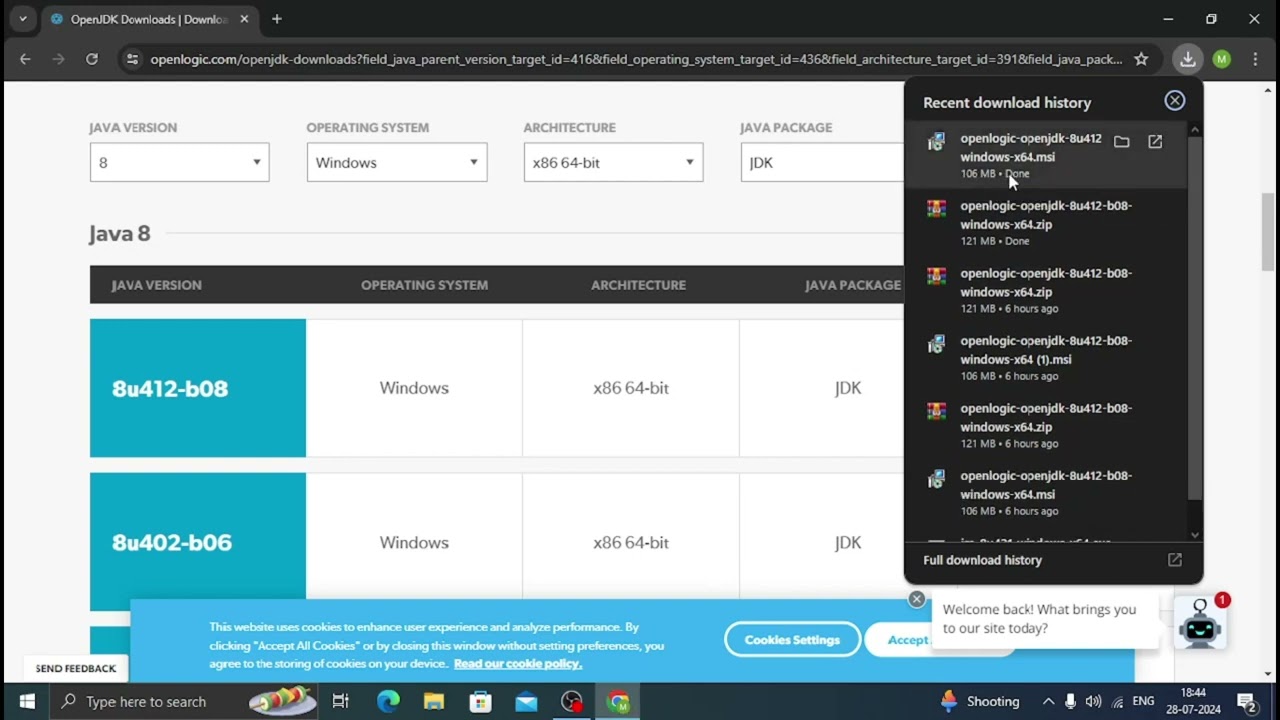The width and height of the screenshot is (1280, 720).
Task: Switch to Chrome taskbar icon
Action: pos(618,701)
